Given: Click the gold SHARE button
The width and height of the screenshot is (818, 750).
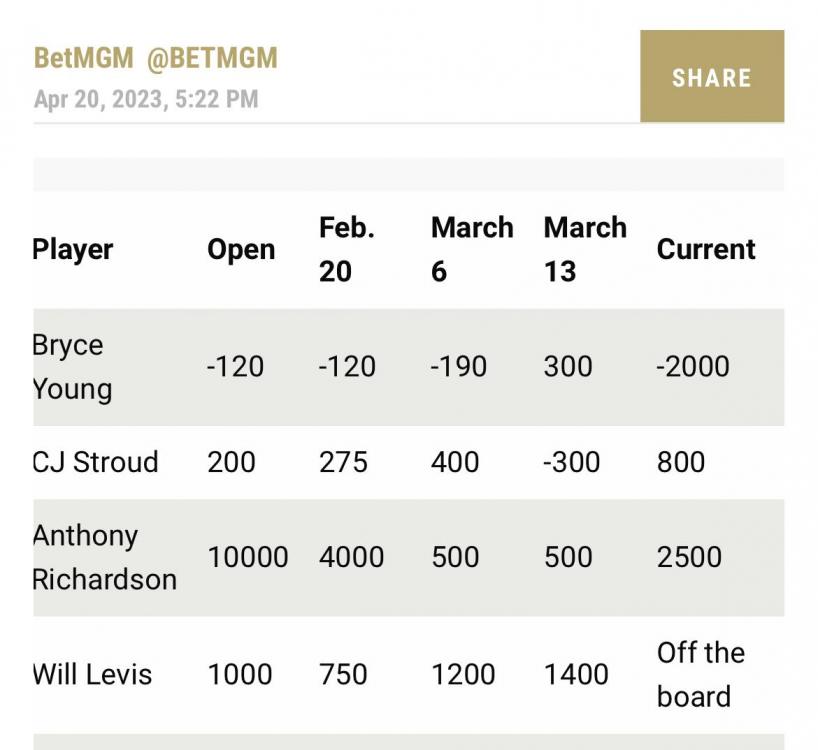Looking at the screenshot, I should coord(711,77).
